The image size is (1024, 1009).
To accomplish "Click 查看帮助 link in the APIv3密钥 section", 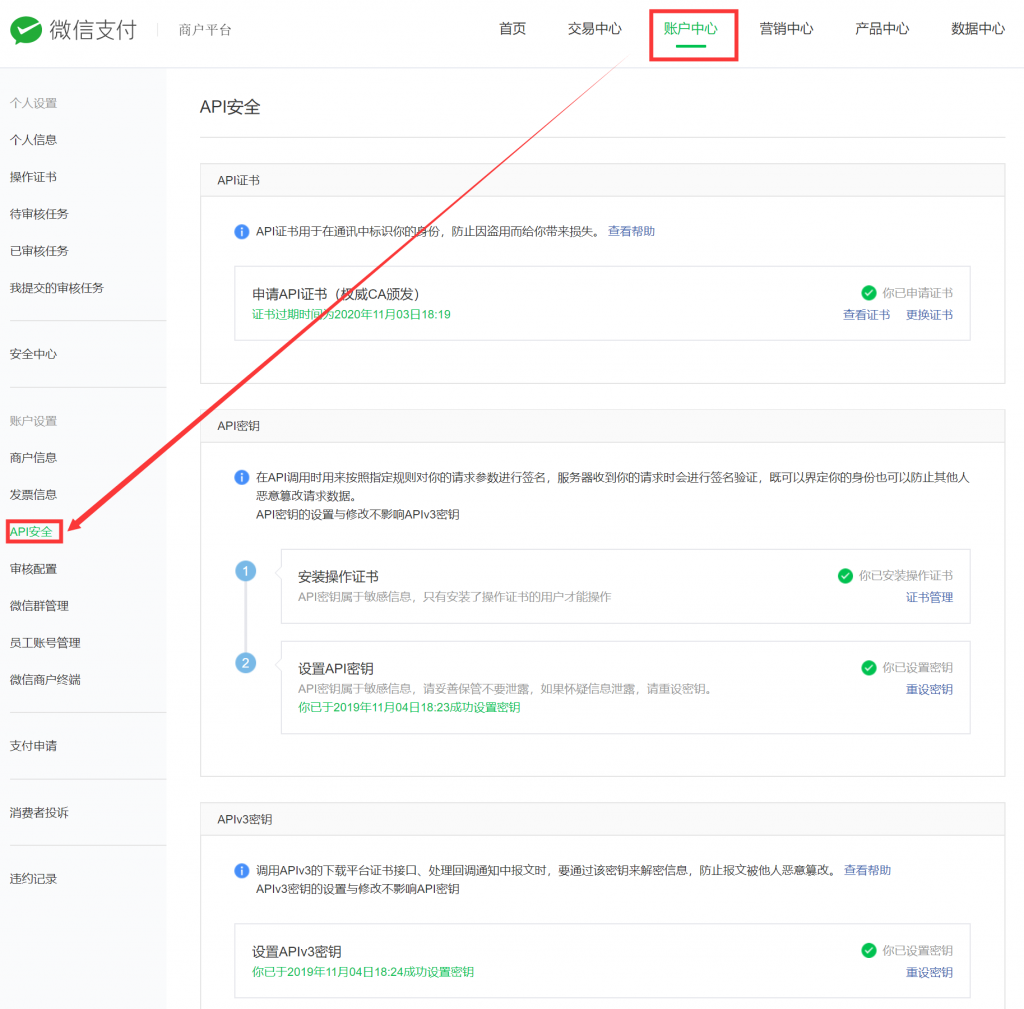I will (868, 870).
